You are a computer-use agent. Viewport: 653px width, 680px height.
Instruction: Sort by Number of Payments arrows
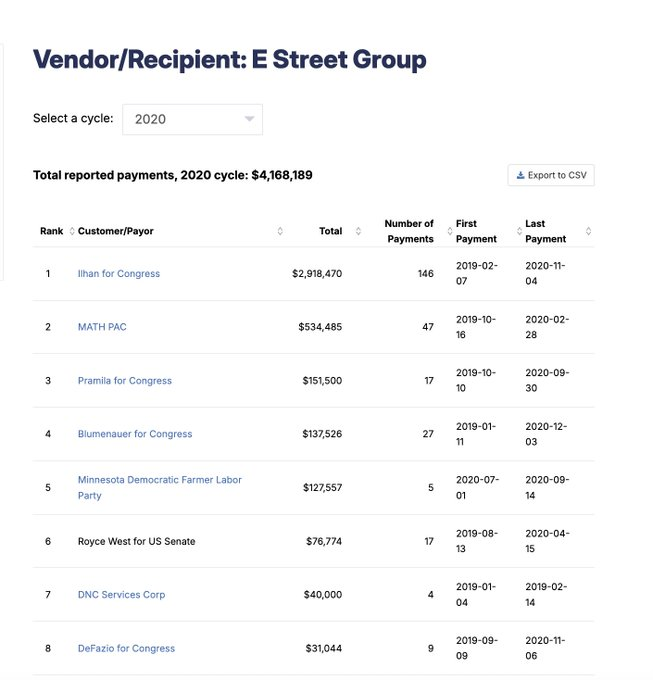click(x=450, y=231)
